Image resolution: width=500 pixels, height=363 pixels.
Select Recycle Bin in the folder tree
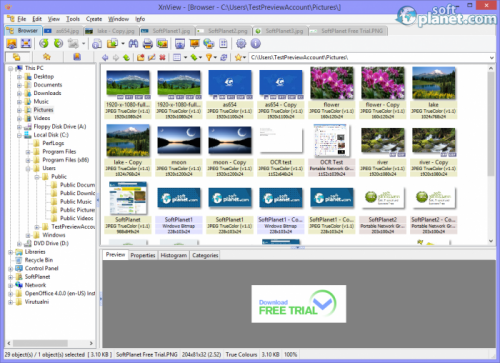click(39, 260)
